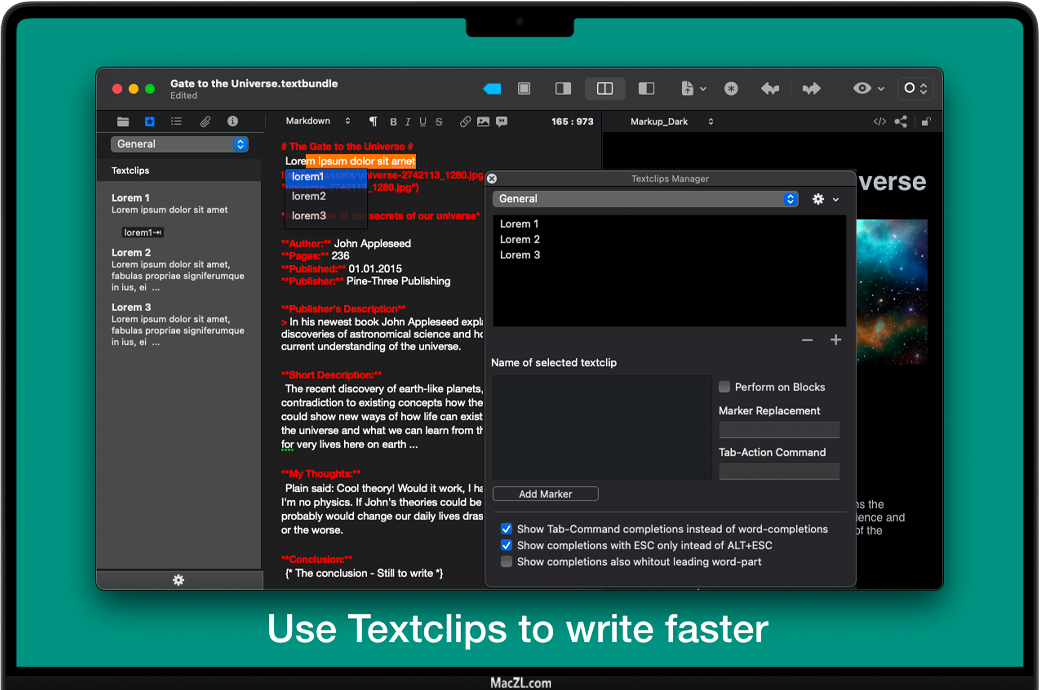Check Show completions without leading word-part
The height and width of the screenshot is (690, 1040).
click(x=507, y=562)
